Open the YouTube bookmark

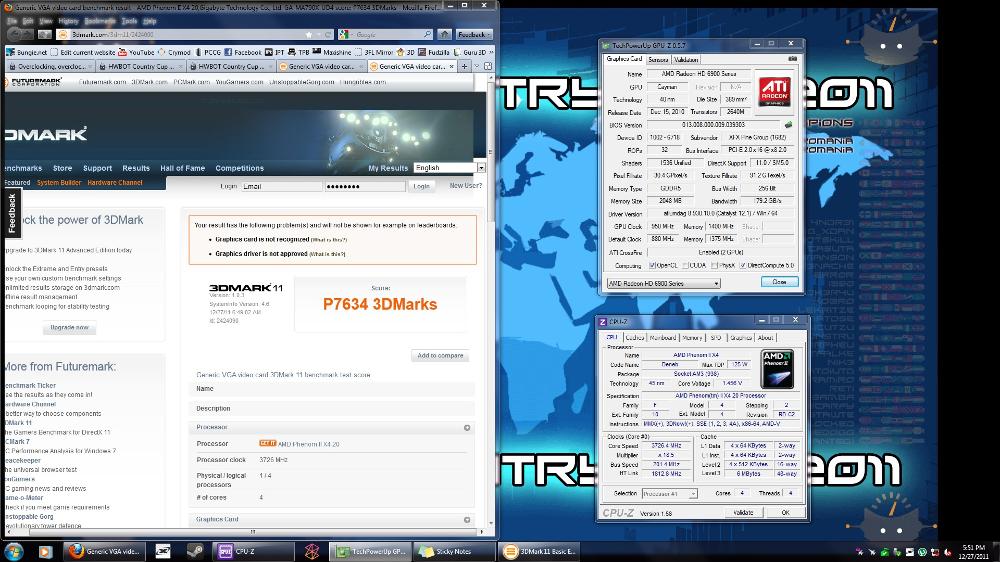click(136, 52)
